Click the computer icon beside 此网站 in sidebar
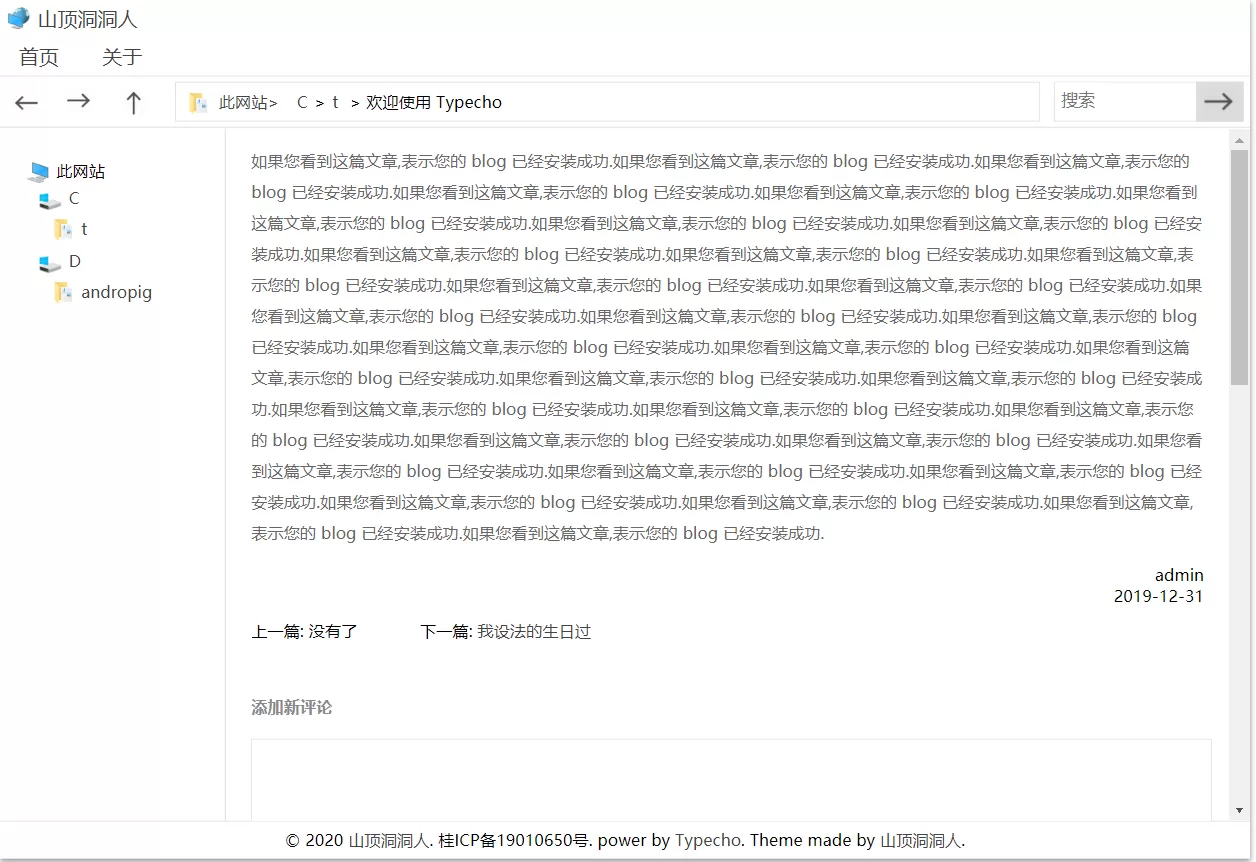1256x862 pixels. coord(39,172)
